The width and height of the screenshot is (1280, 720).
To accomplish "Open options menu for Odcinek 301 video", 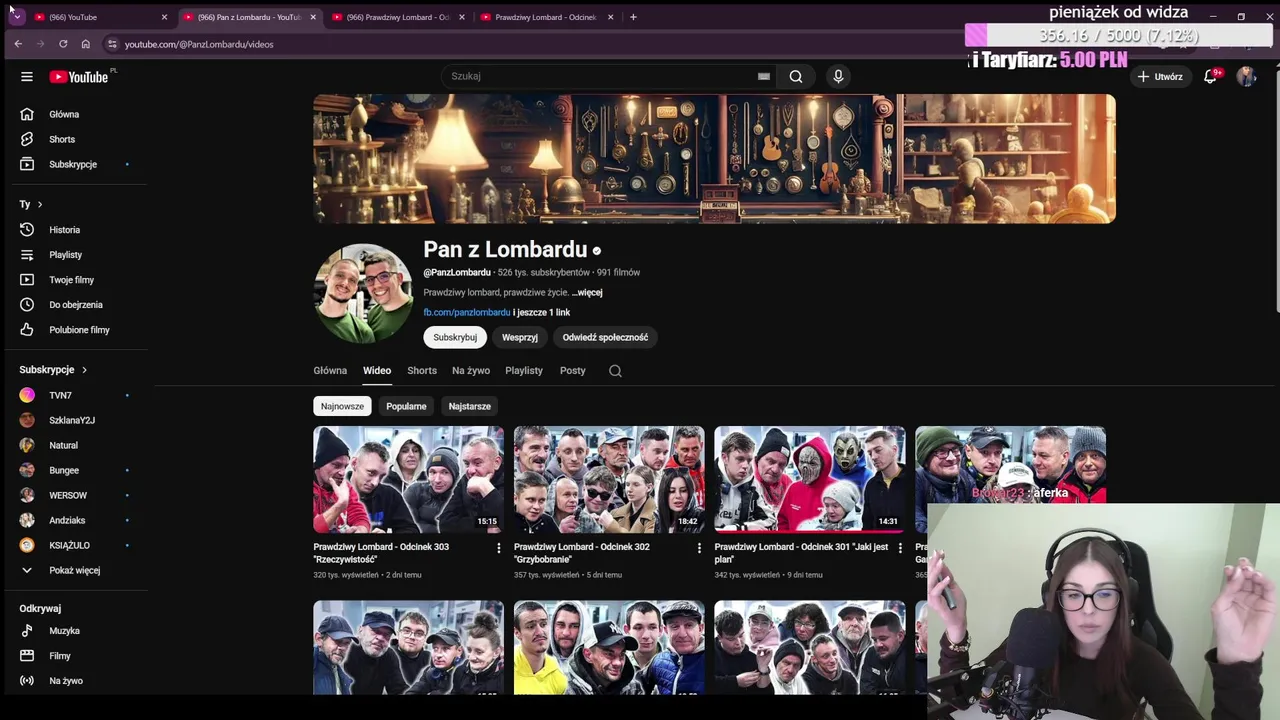I will (x=900, y=548).
